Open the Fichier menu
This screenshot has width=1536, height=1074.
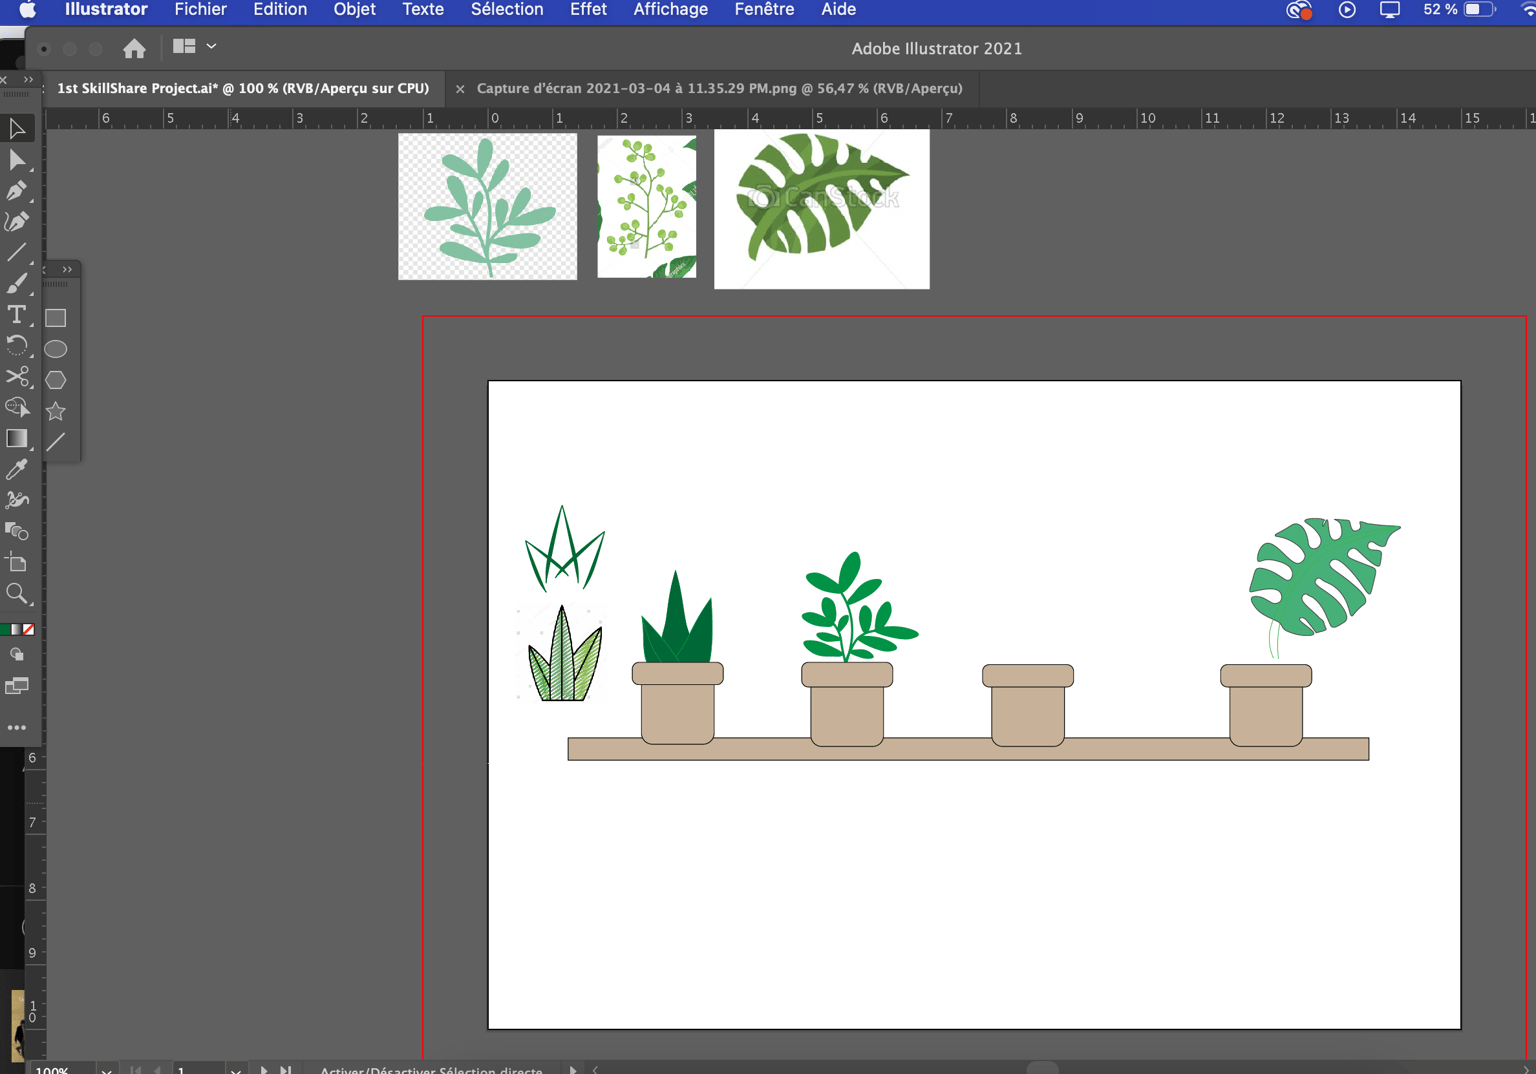tap(200, 10)
